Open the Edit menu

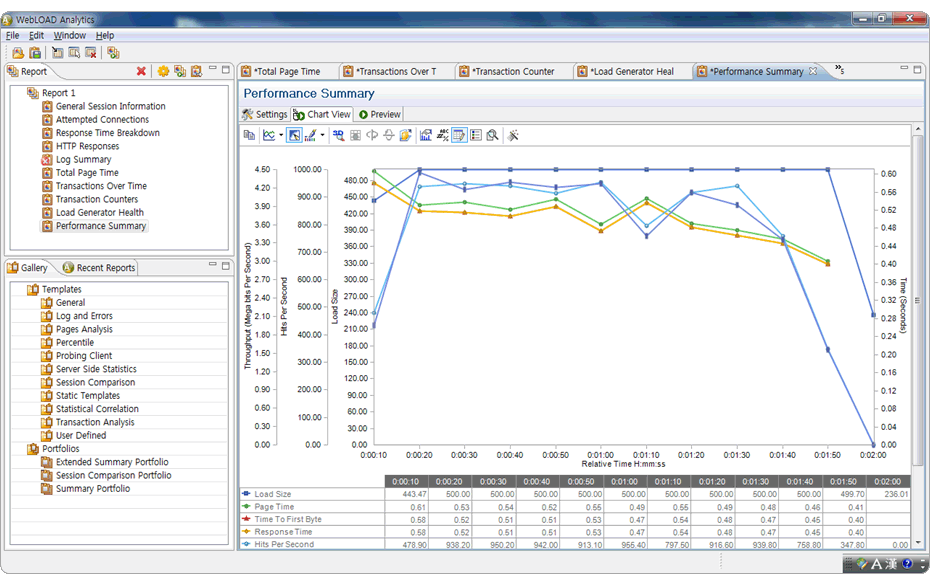point(36,36)
